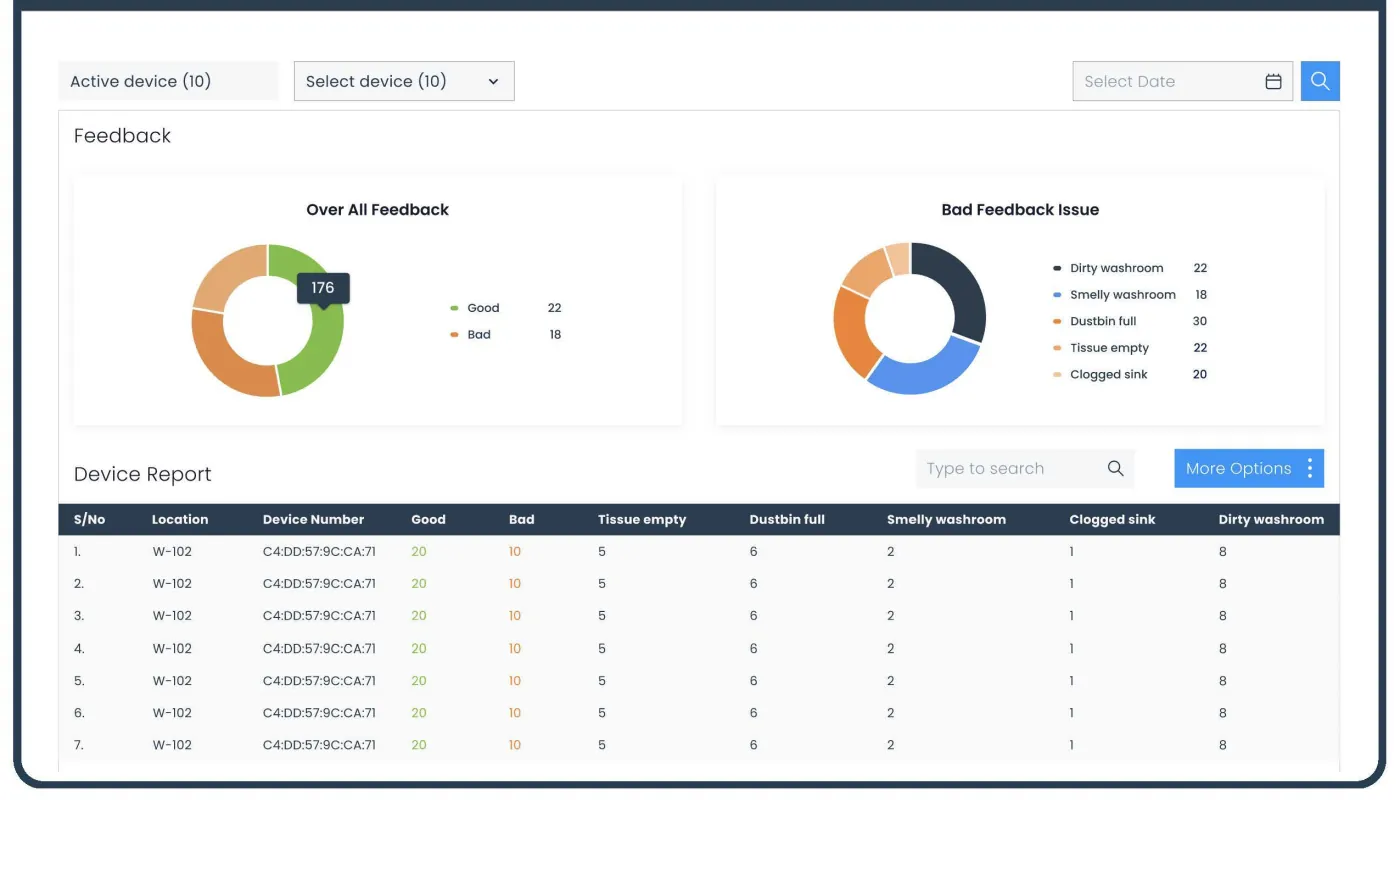Click the Device Report heading
Image resolution: width=1400 pixels, height=879 pixels.
point(143,474)
